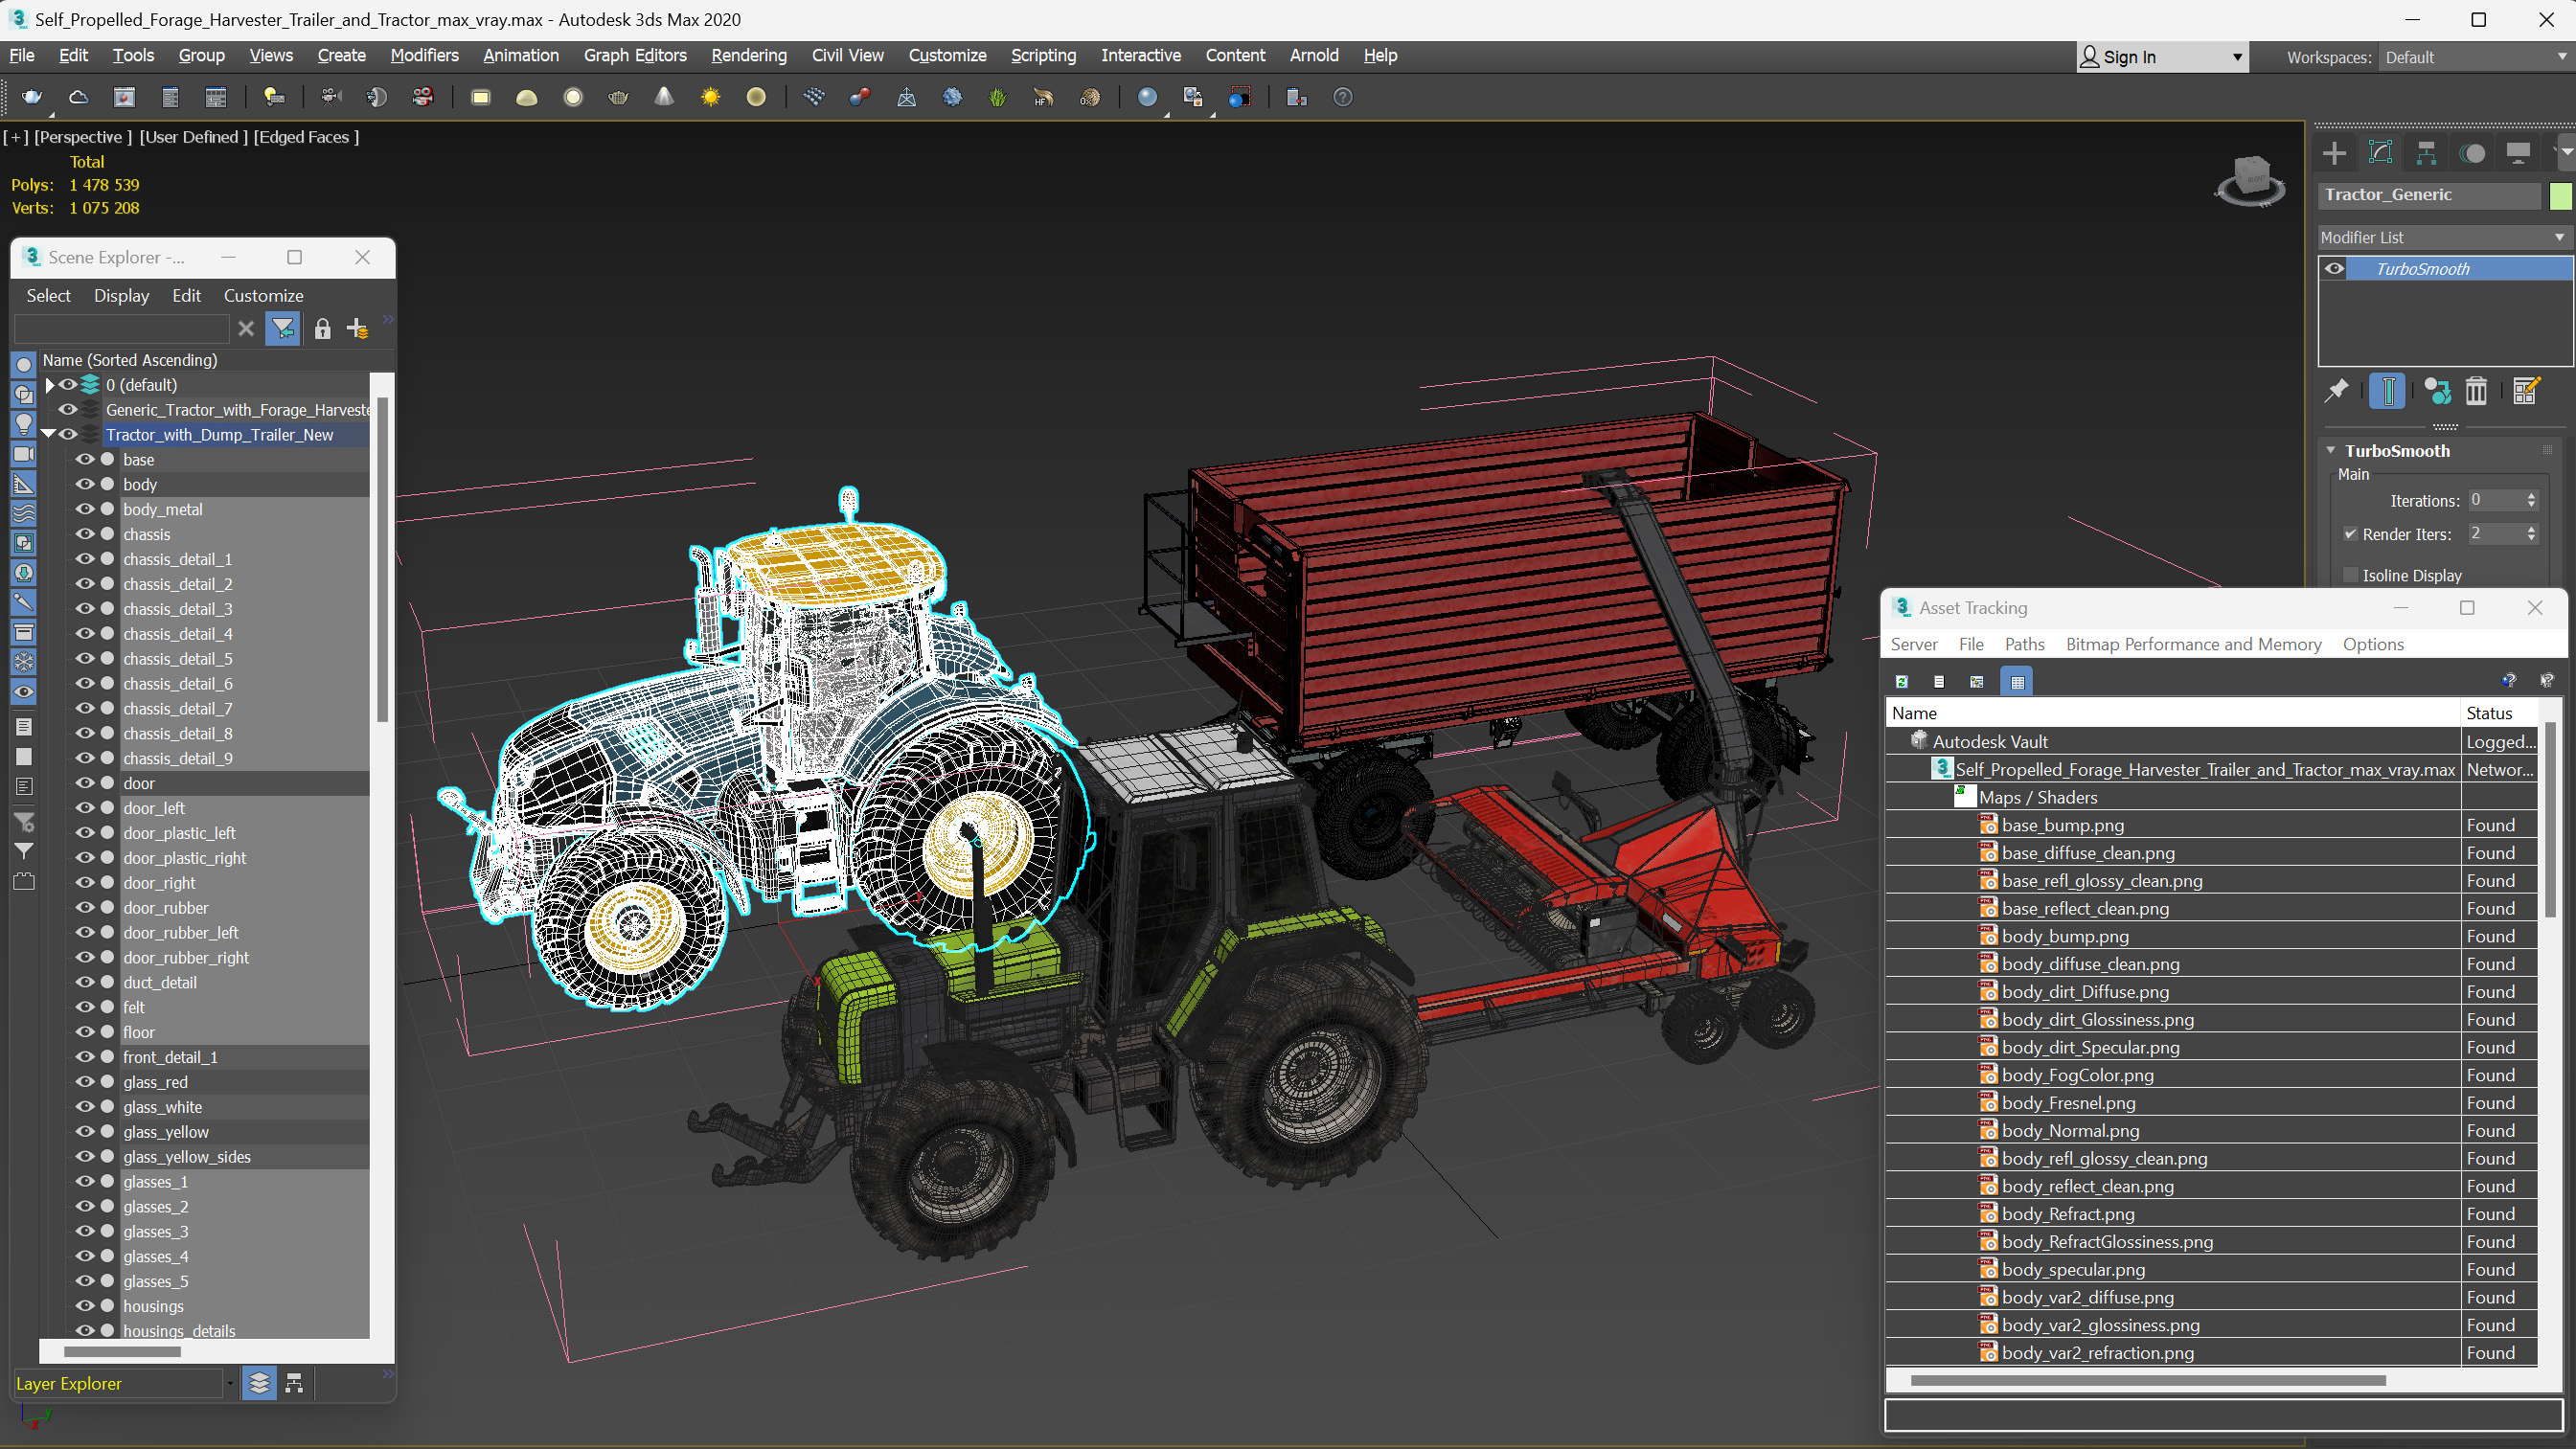Open the Modifier List dropdown
Screen dimensions: 2576x1449
2442,237
